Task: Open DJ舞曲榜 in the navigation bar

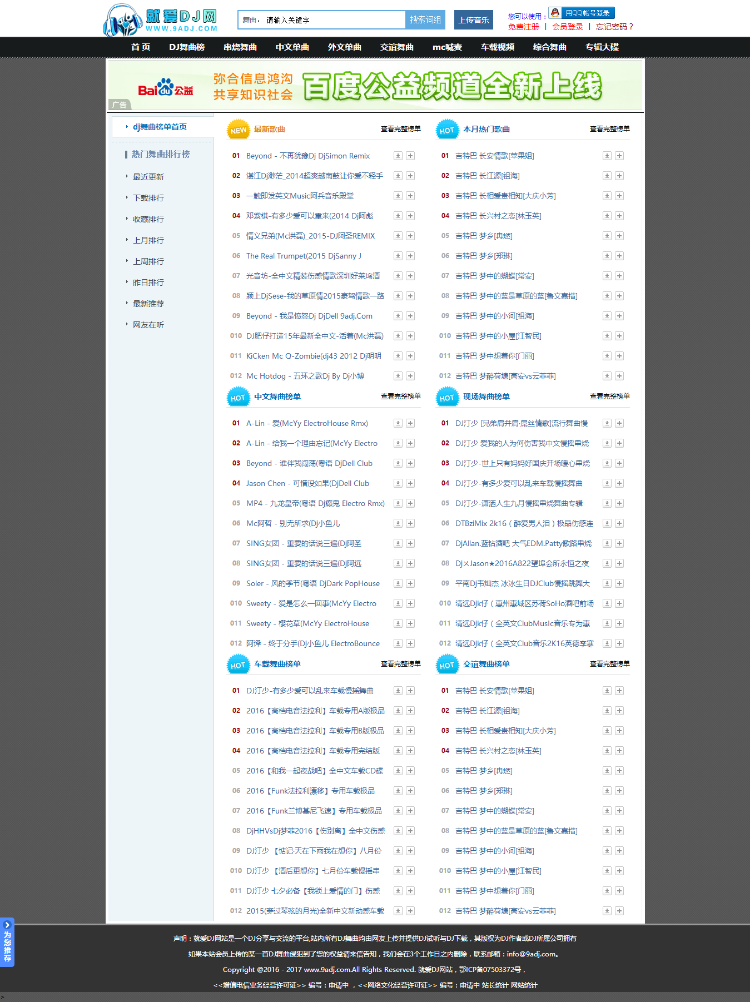Action: pyautogui.click(x=187, y=47)
